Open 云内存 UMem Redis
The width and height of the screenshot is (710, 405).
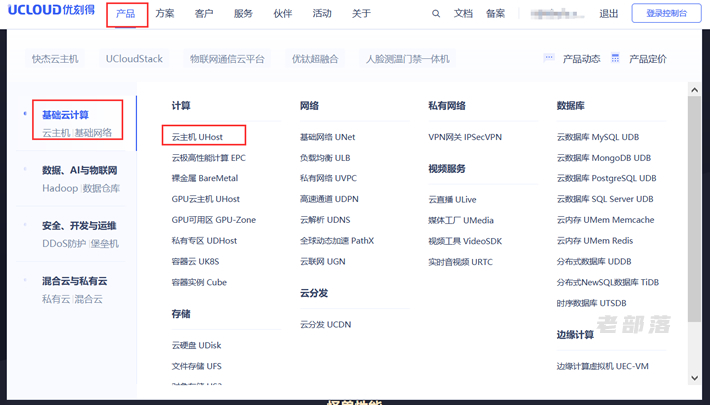595,241
